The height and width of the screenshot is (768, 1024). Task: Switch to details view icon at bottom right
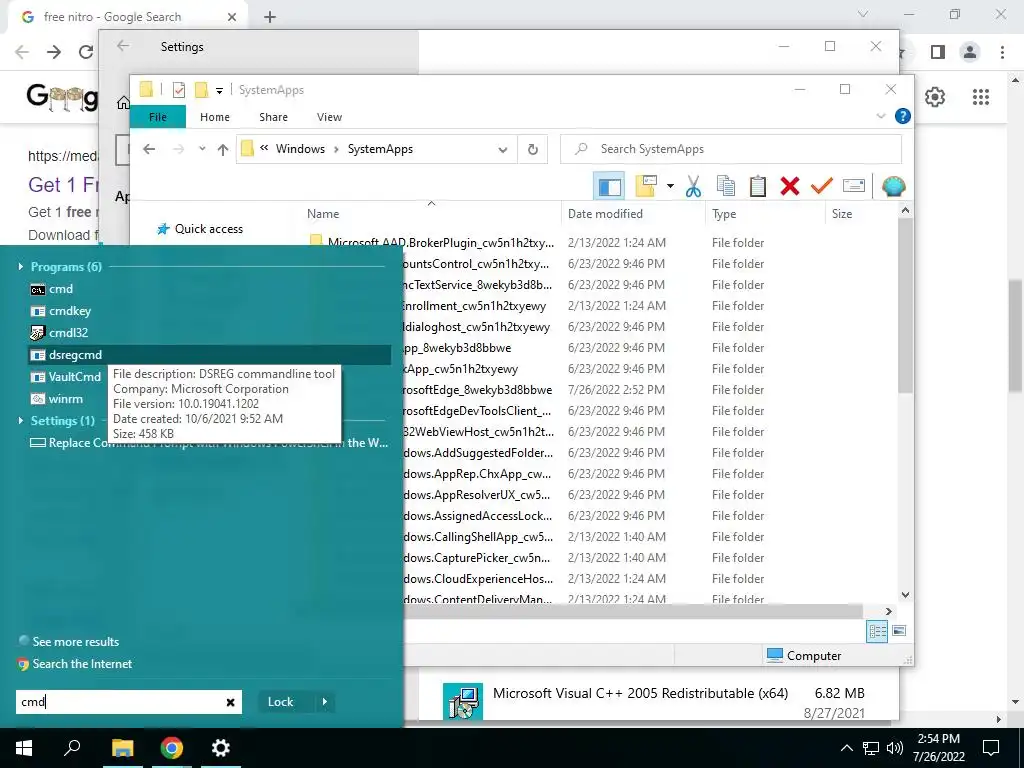(877, 631)
